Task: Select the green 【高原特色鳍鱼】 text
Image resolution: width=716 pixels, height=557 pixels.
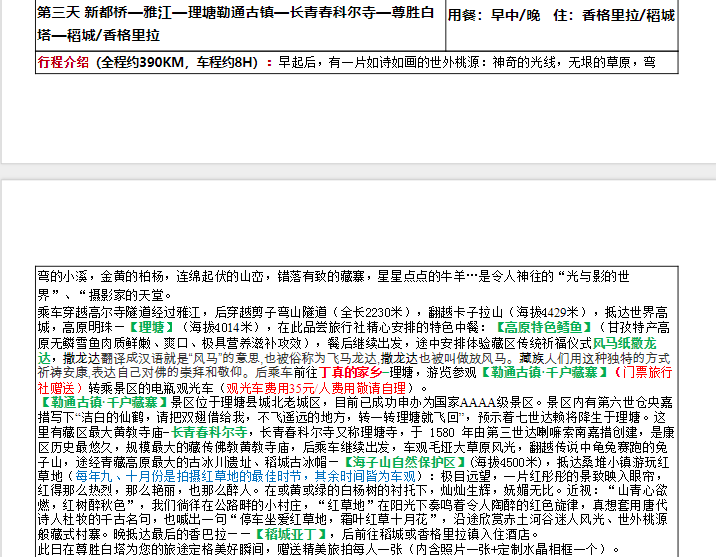Action: pyautogui.click(x=541, y=326)
